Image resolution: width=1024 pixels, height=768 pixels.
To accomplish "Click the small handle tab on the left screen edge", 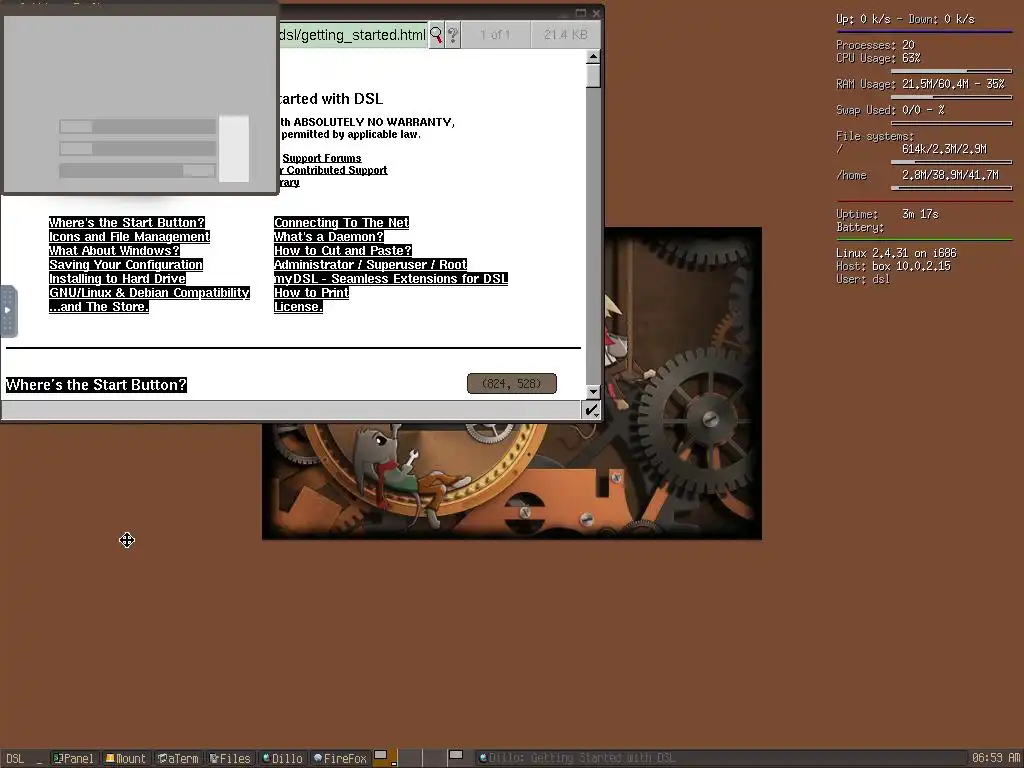I will 8,311.
